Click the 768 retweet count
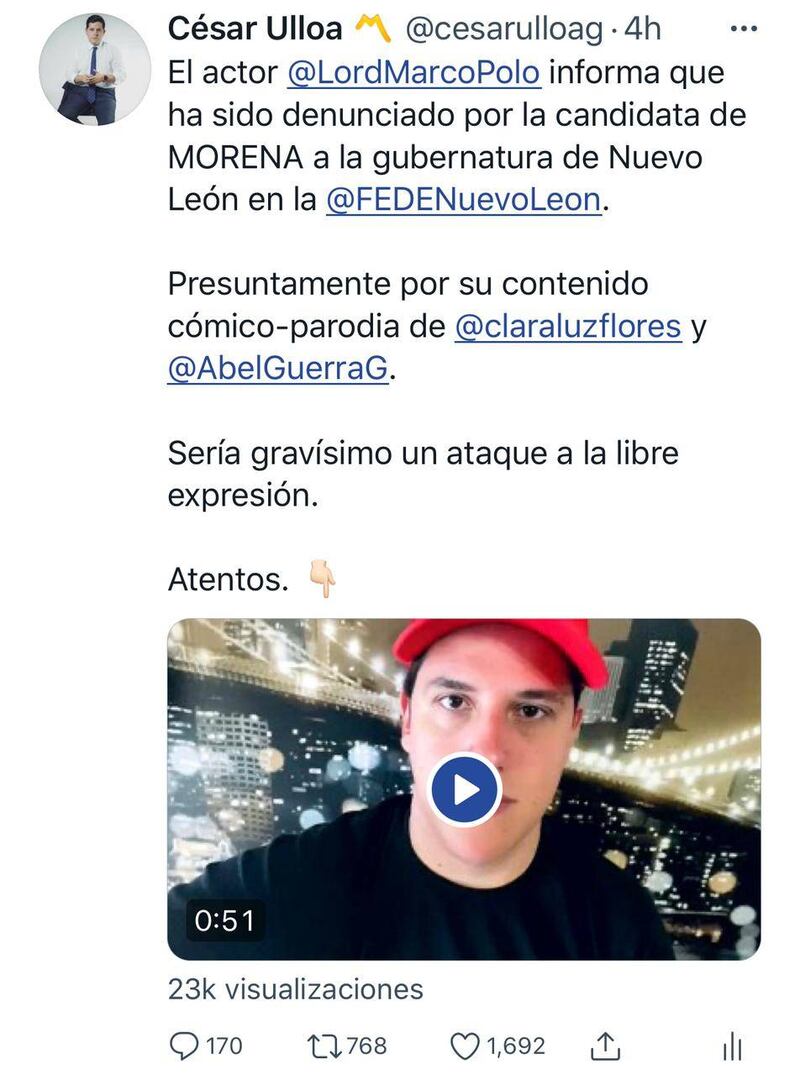This screenshot has height=1075, width=800. click(x=367, y=1046)
